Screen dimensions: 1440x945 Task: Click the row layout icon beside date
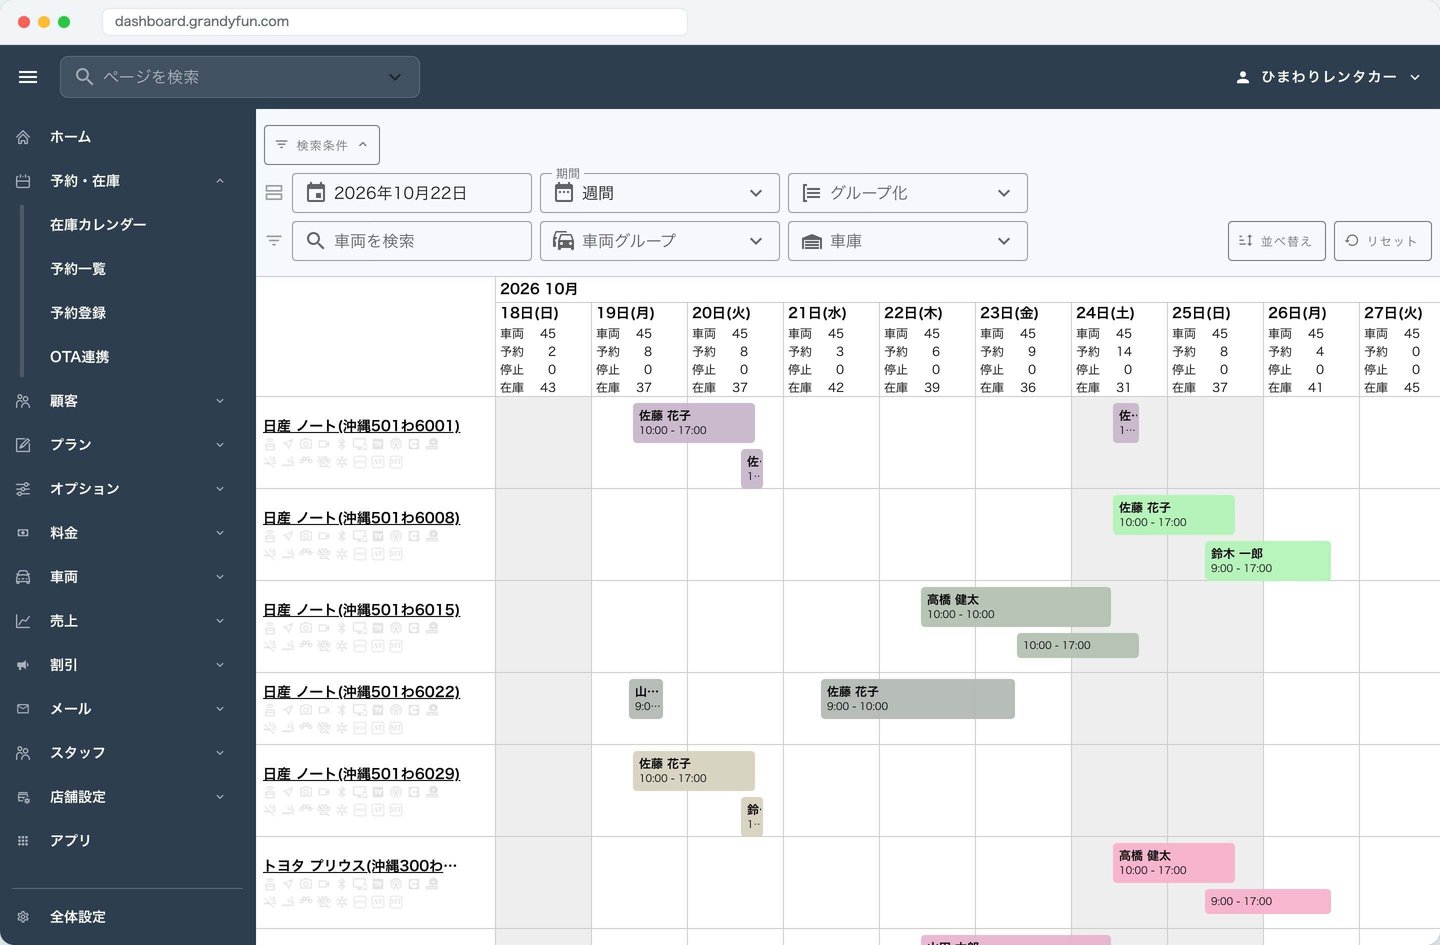pyautogui.click(x=274, y=193)
